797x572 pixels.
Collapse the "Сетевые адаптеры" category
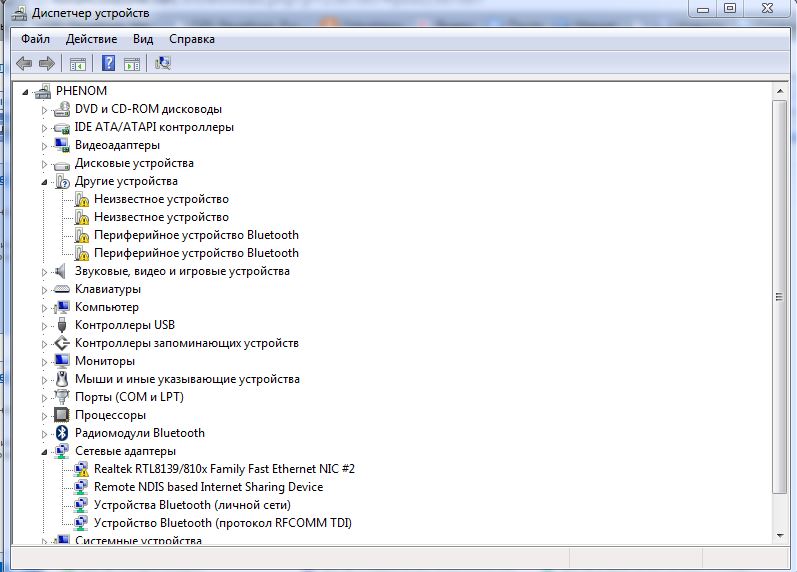[44, 452]
